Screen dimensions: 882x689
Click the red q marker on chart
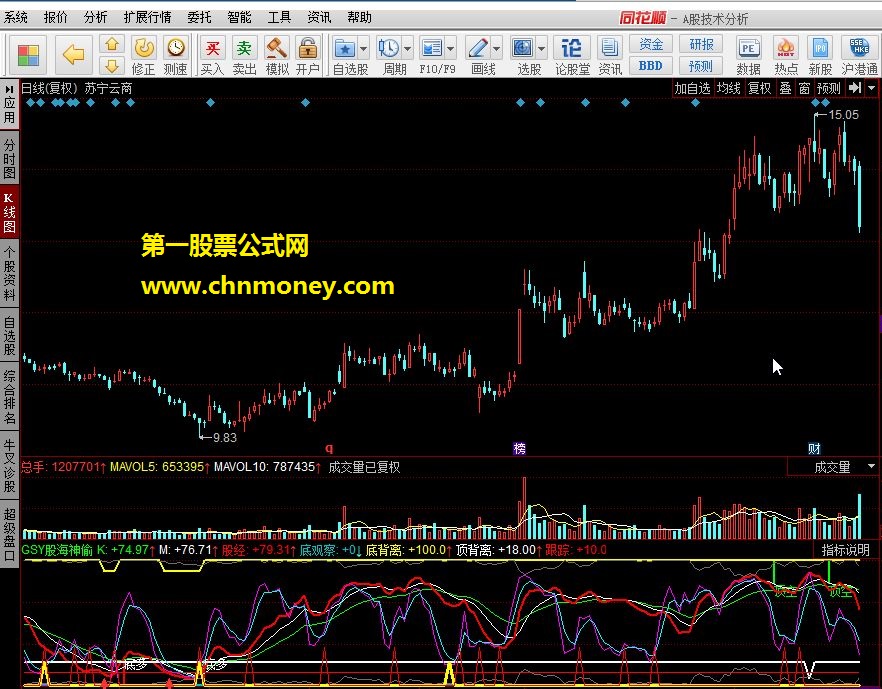[329, 448]
